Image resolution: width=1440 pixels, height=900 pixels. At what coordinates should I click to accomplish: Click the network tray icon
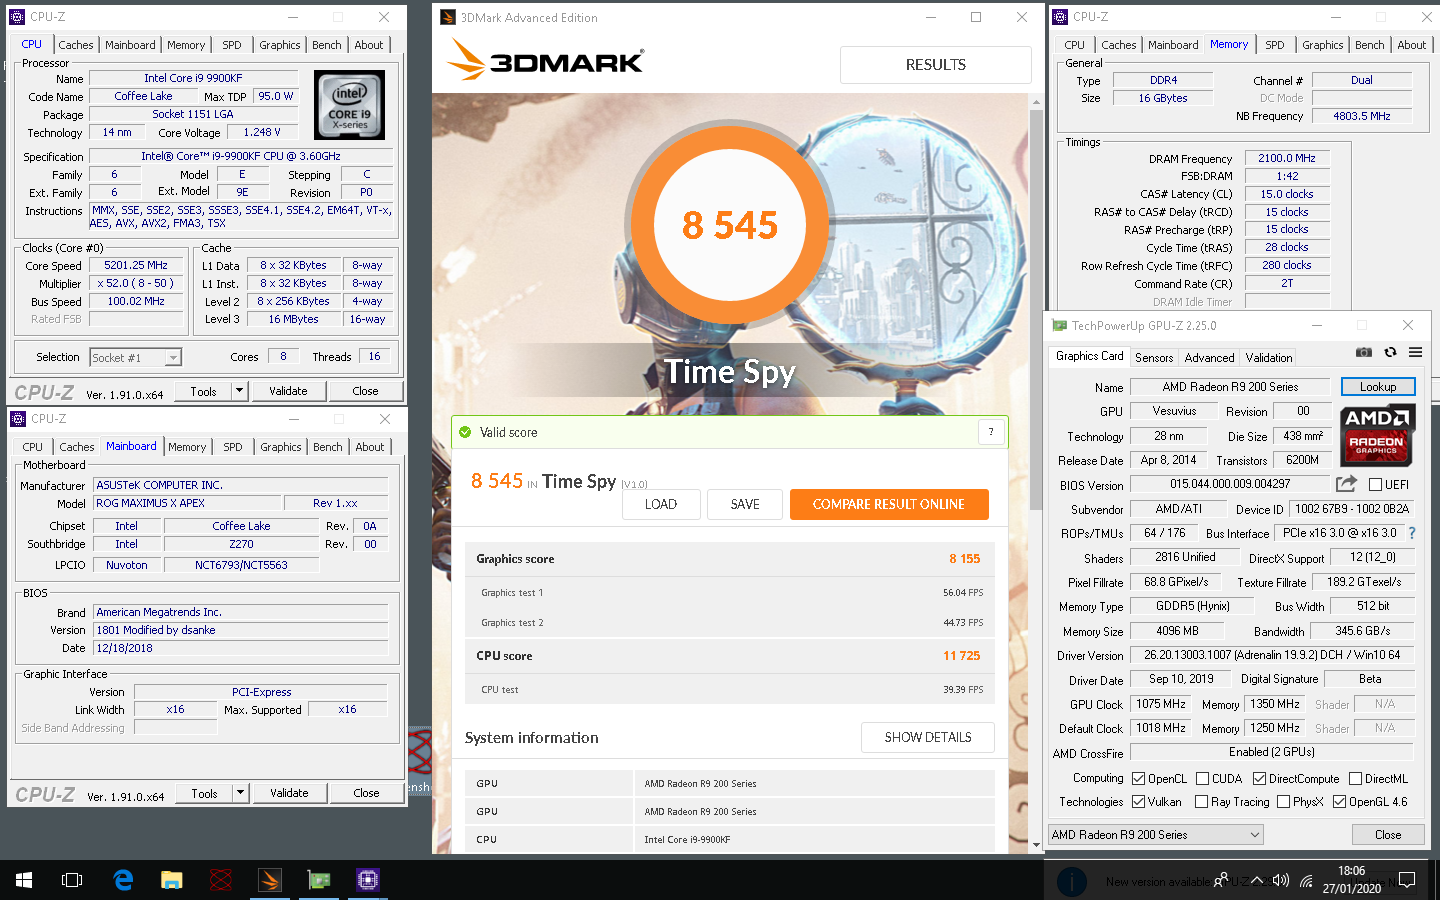pos(1306,881)
